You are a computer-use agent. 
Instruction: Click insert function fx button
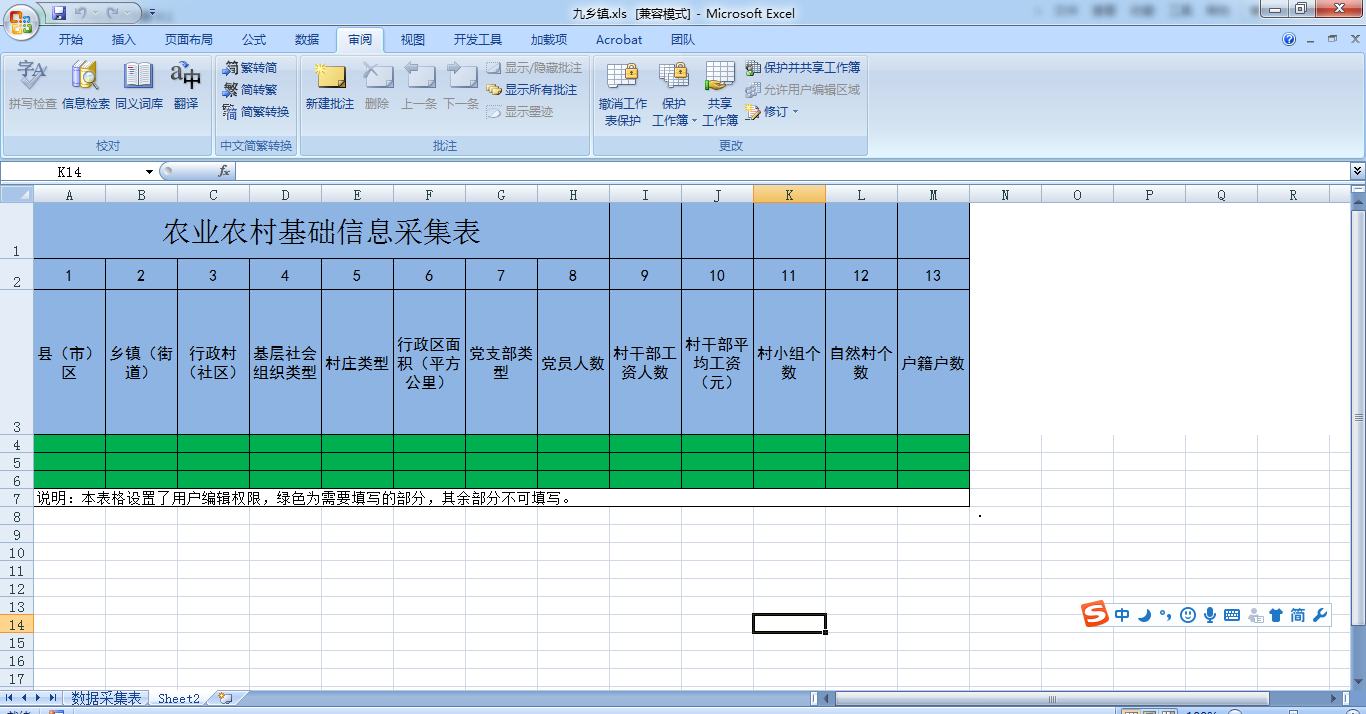224,171
